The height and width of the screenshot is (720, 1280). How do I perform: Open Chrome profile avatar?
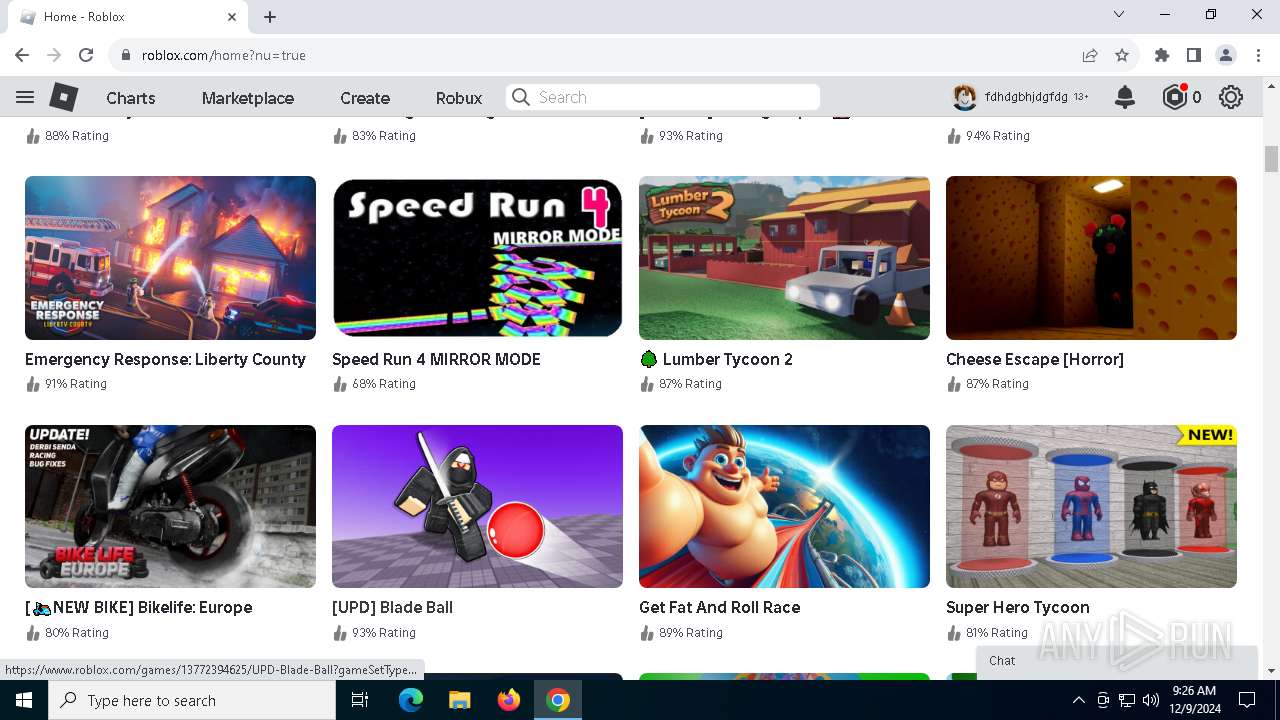1226,55
